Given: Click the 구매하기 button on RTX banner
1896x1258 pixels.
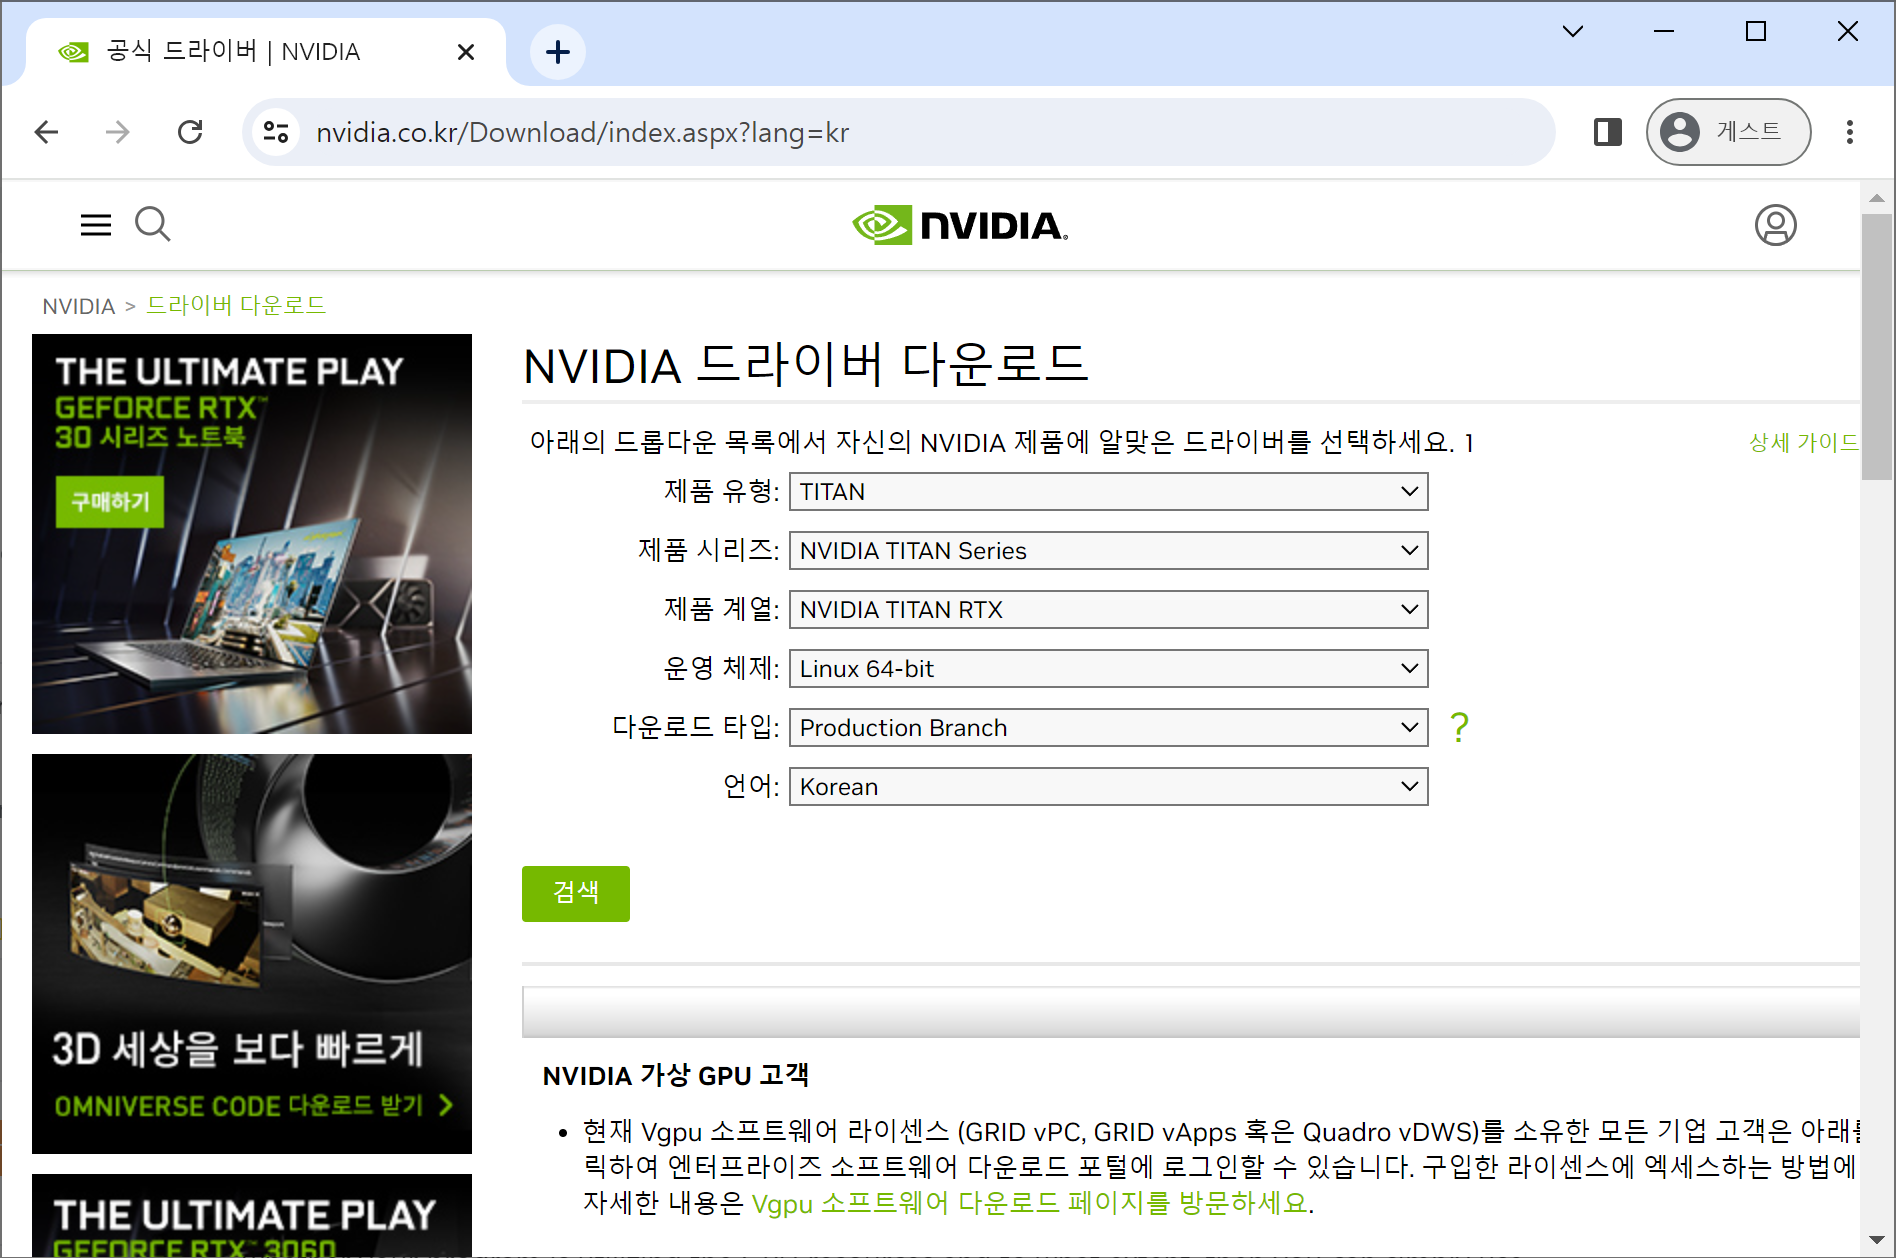Looking at the screenshot, I should click(x=110, y=502).
